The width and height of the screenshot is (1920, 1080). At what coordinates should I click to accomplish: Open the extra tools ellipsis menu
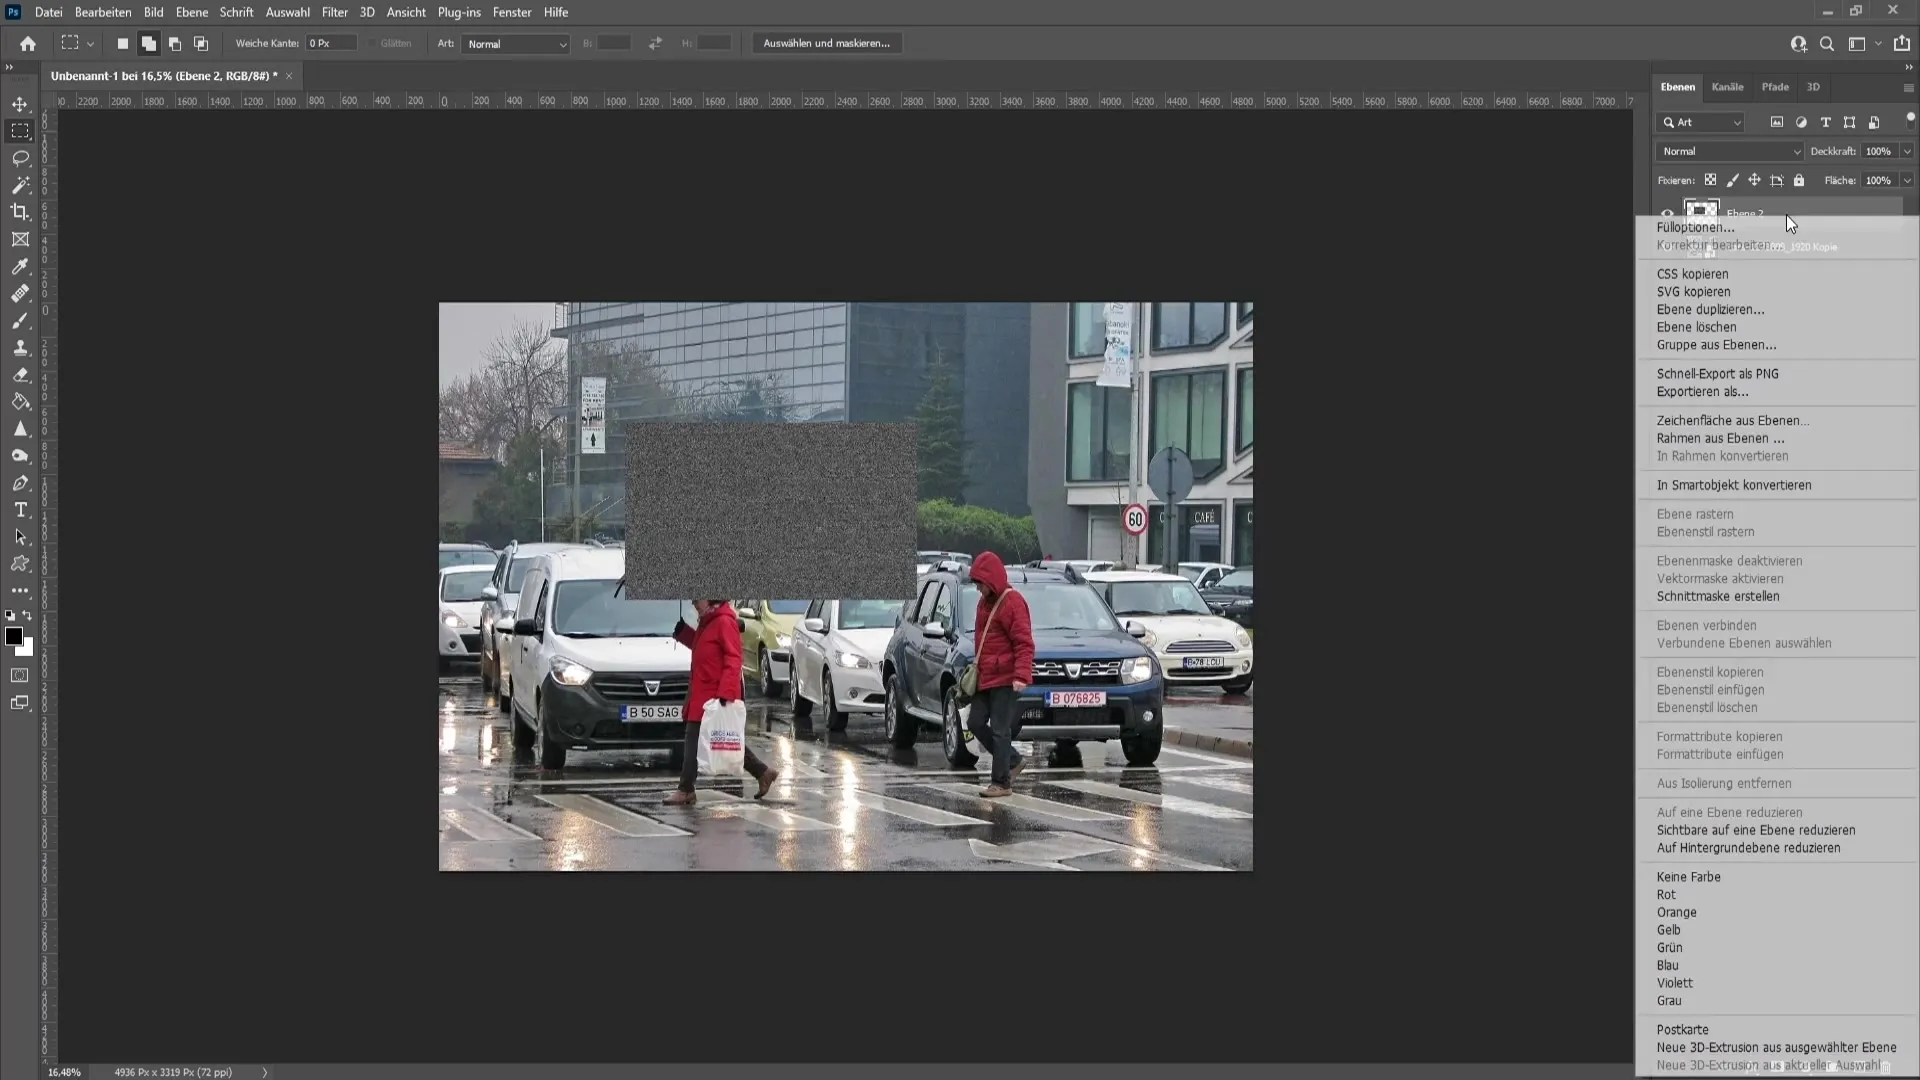pos(20,590)
